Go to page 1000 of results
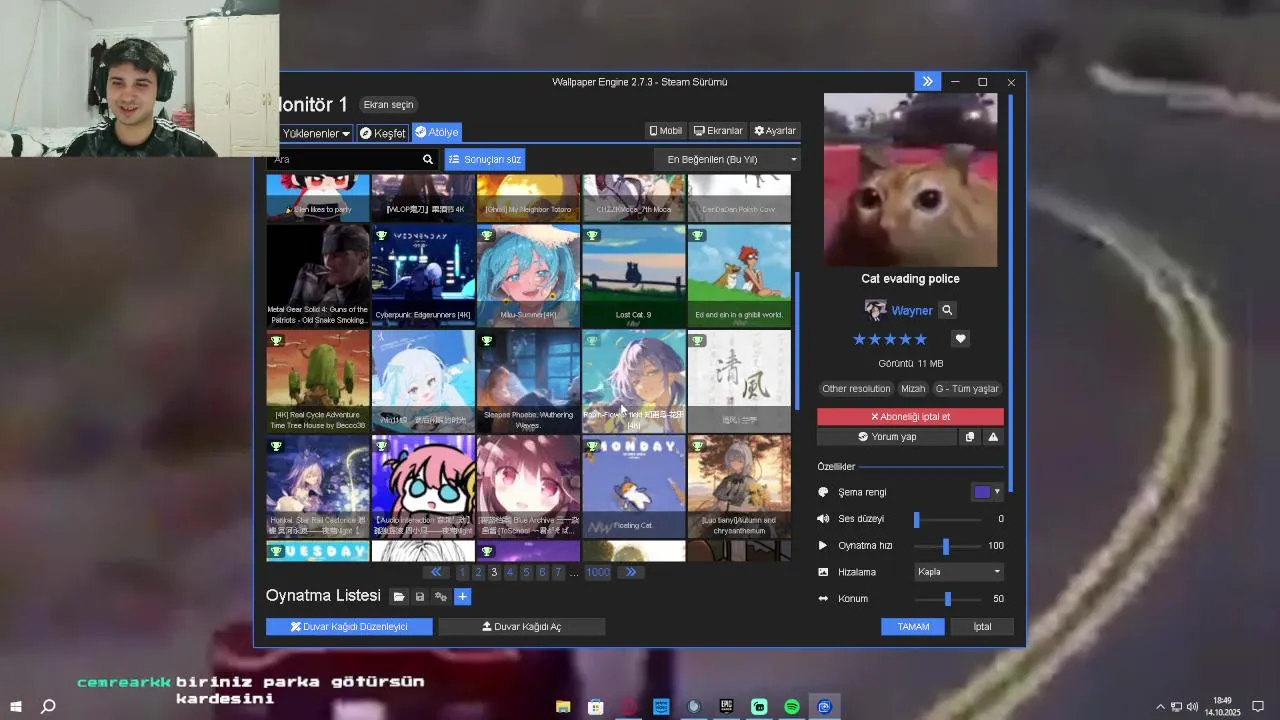The image size is (1280, 720). (x=598, y=572)
